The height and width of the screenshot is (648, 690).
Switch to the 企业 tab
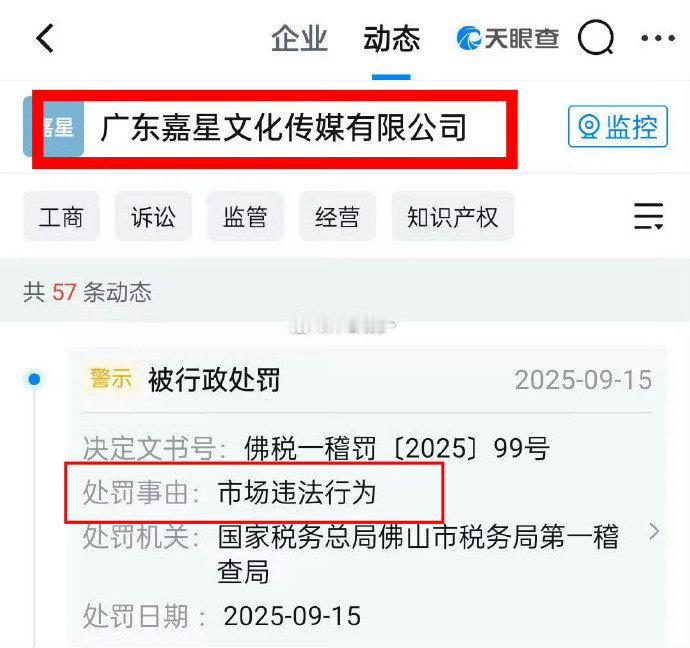click(x=299, y=39)
